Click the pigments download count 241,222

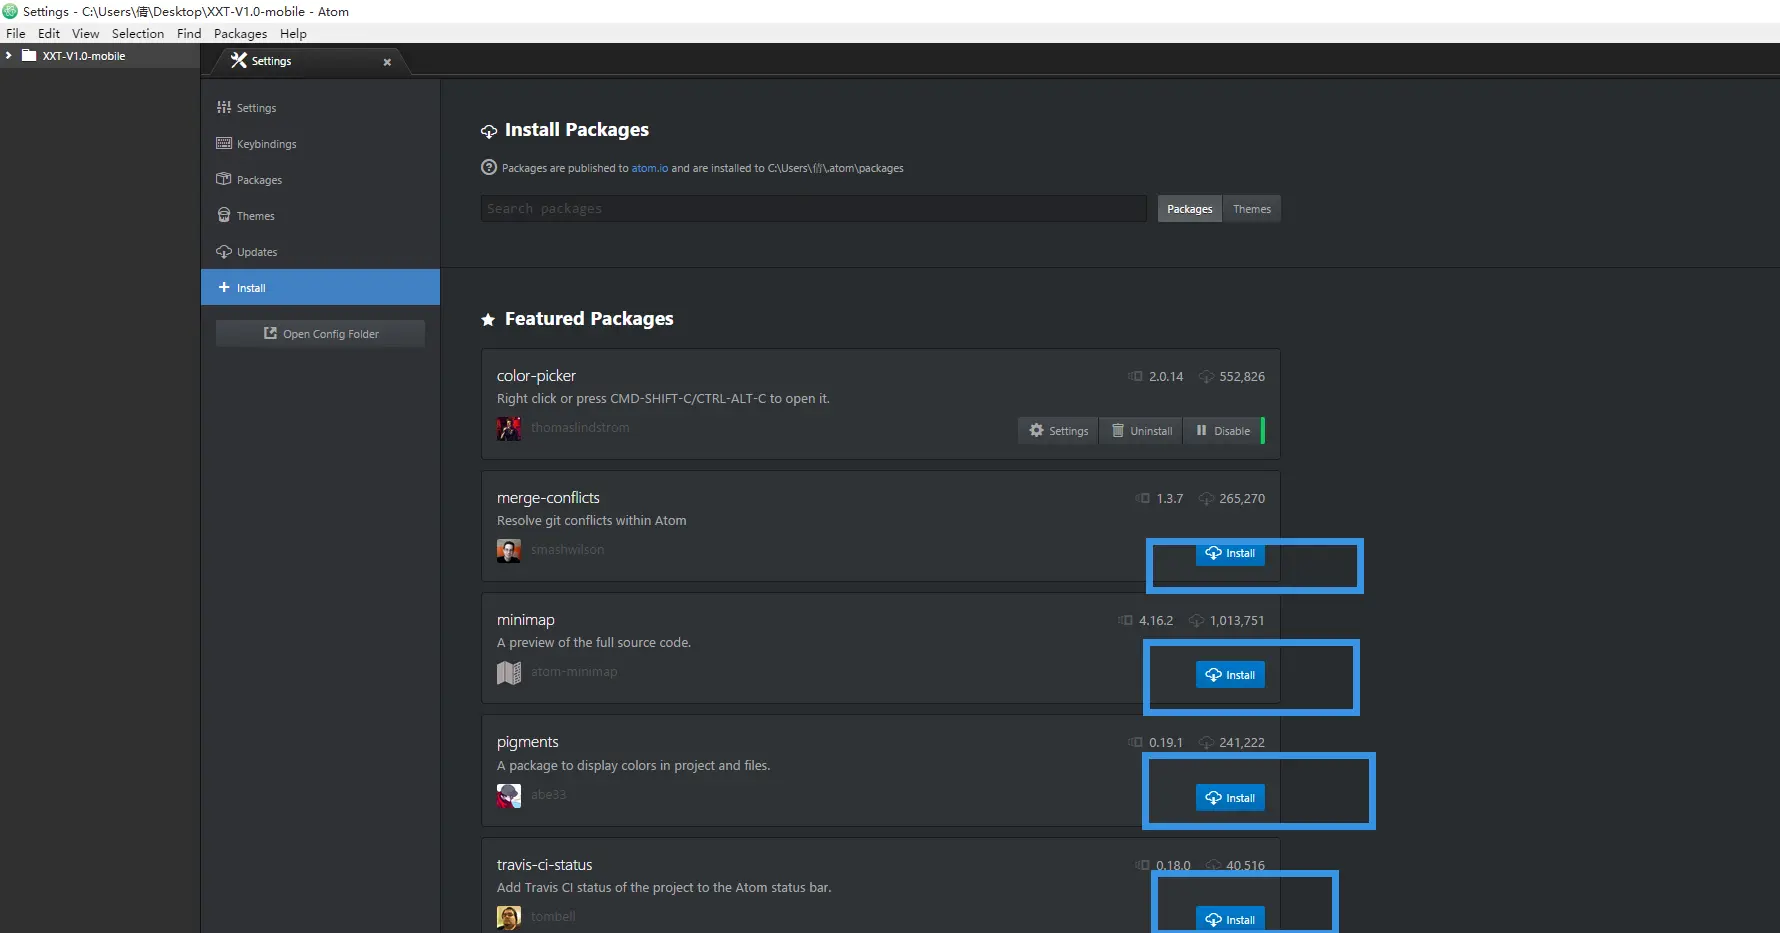point(1242,743)
